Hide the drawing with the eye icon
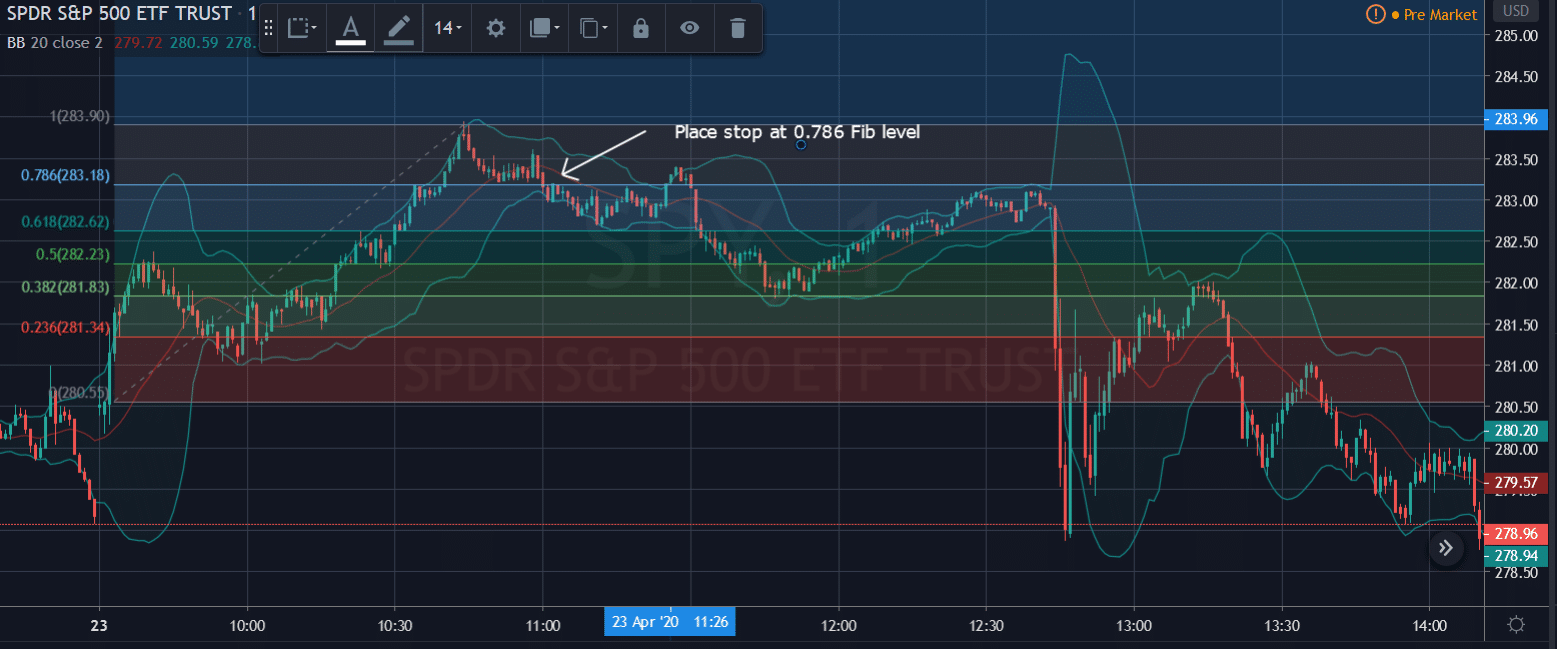This screenshot has width=1557, height=649. click(x=689, y=28)
